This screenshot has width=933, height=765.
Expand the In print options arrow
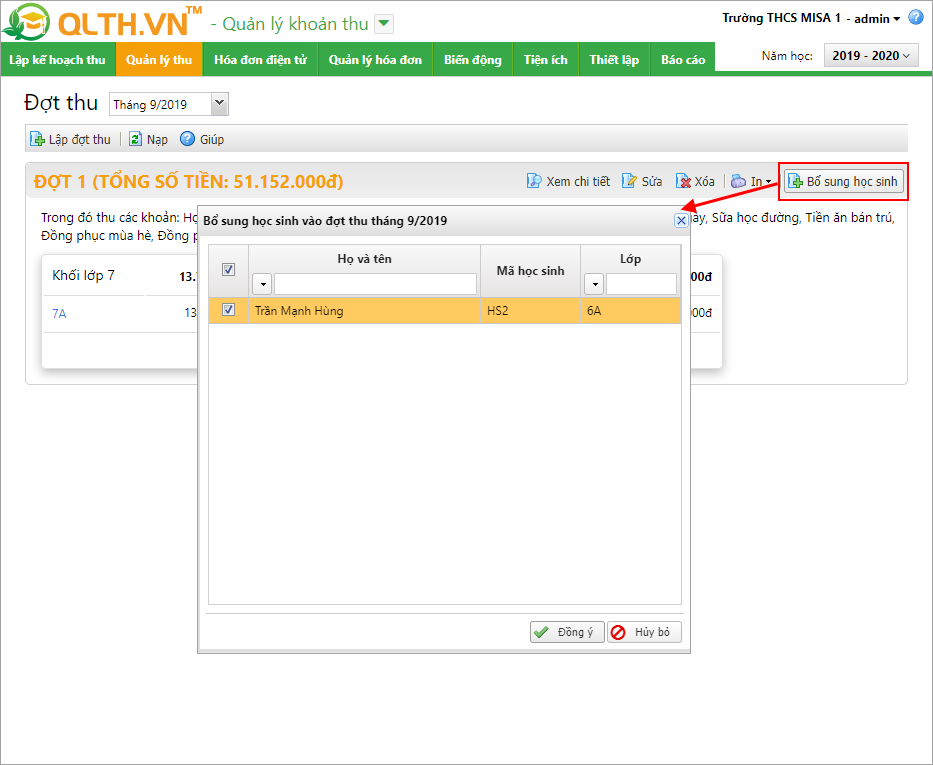[769, 182]
